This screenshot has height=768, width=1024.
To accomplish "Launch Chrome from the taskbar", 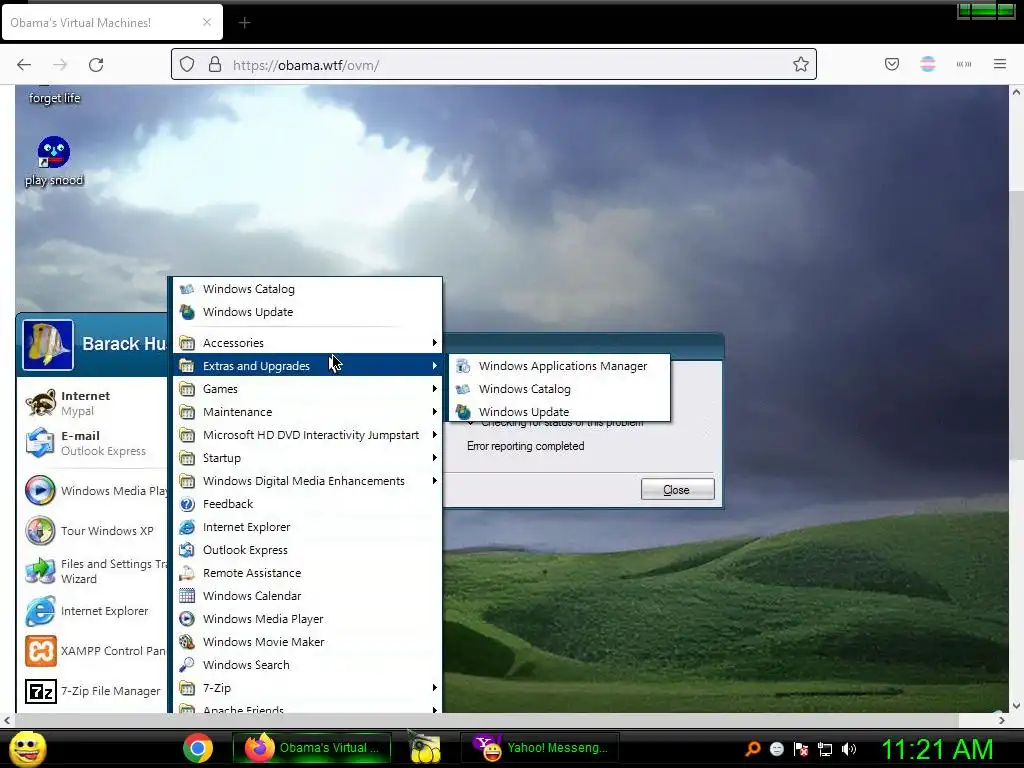I will (x=198, y=748).
